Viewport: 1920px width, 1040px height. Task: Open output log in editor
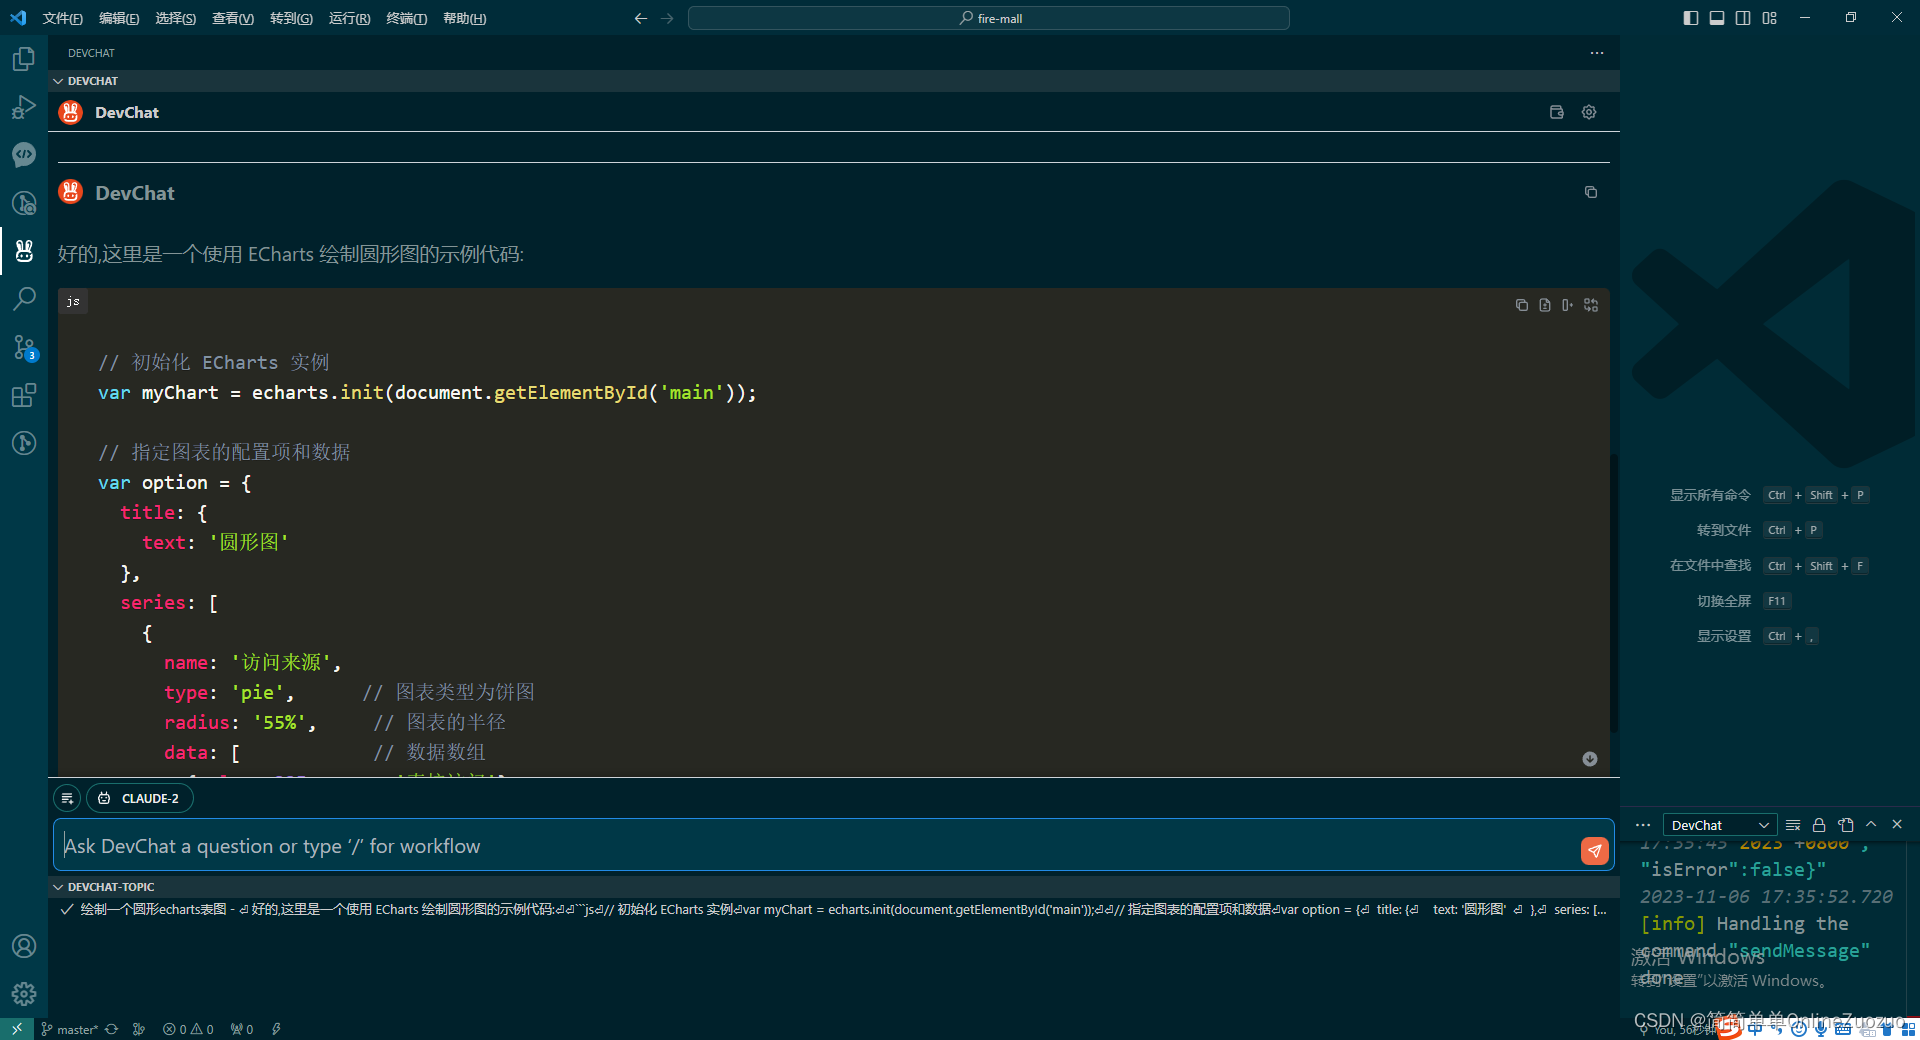1846,825
